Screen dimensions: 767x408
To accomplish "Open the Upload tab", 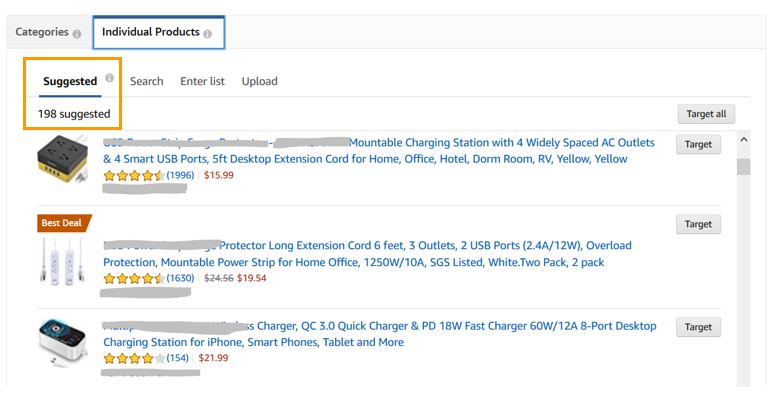I will tap(259, 81).
